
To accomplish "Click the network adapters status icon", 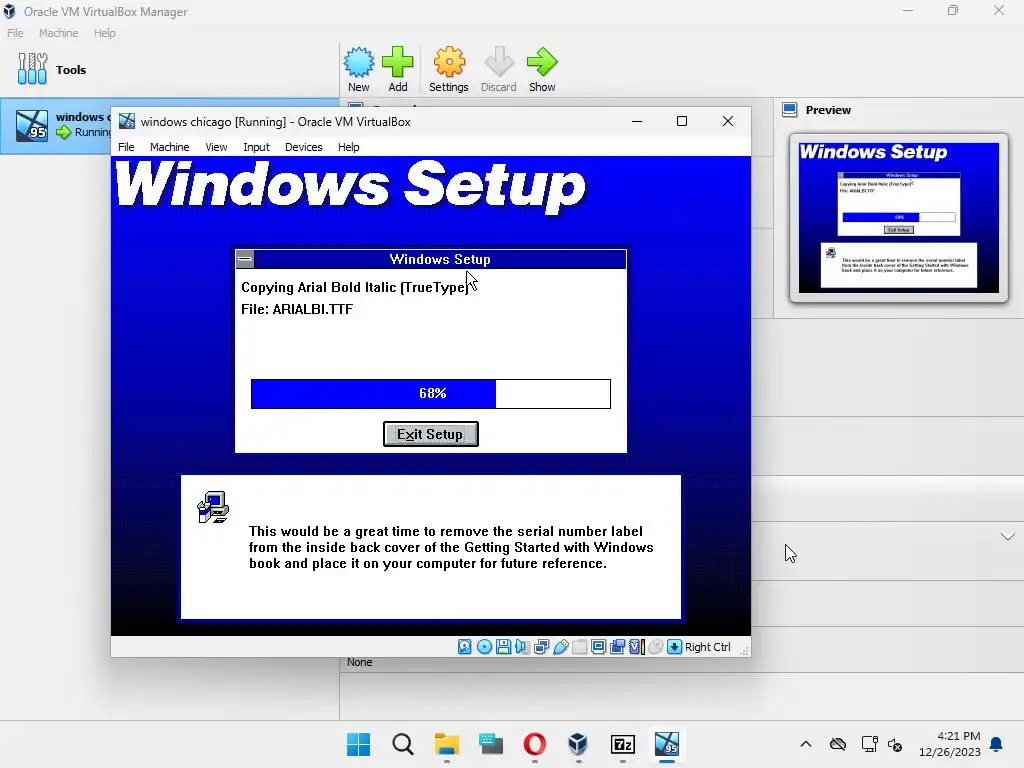I will tap(541, 647).
